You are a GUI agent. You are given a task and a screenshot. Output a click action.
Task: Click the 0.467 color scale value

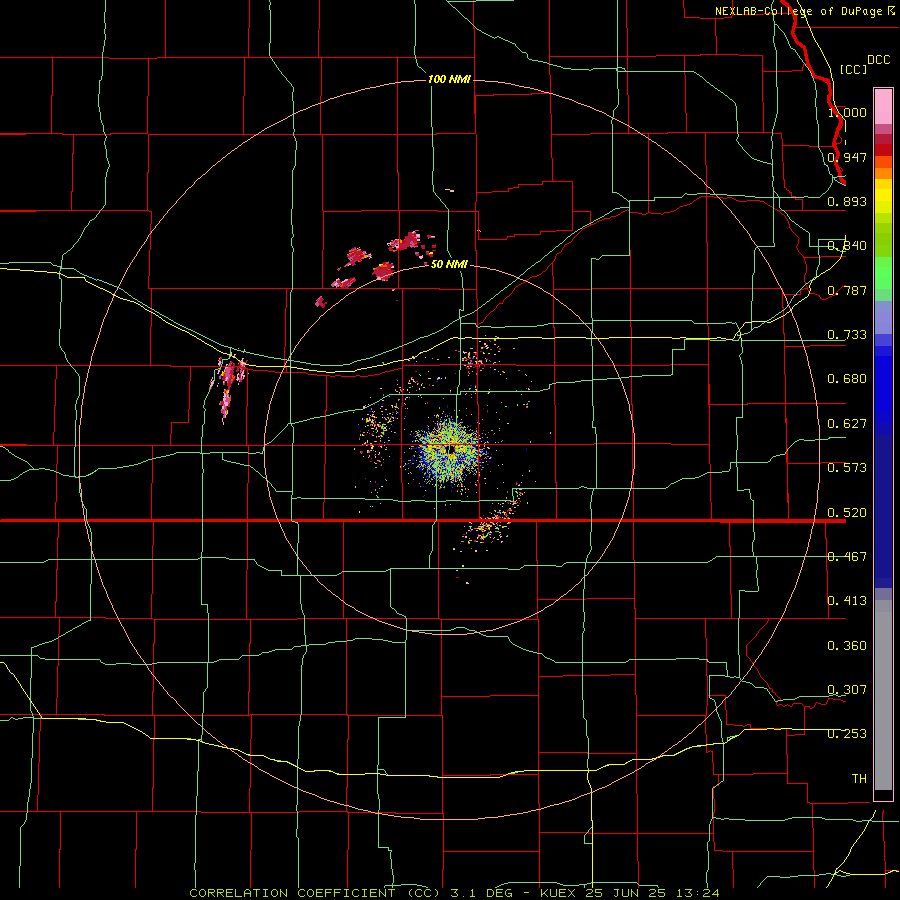pyautogui.click(x=847, y=557)
